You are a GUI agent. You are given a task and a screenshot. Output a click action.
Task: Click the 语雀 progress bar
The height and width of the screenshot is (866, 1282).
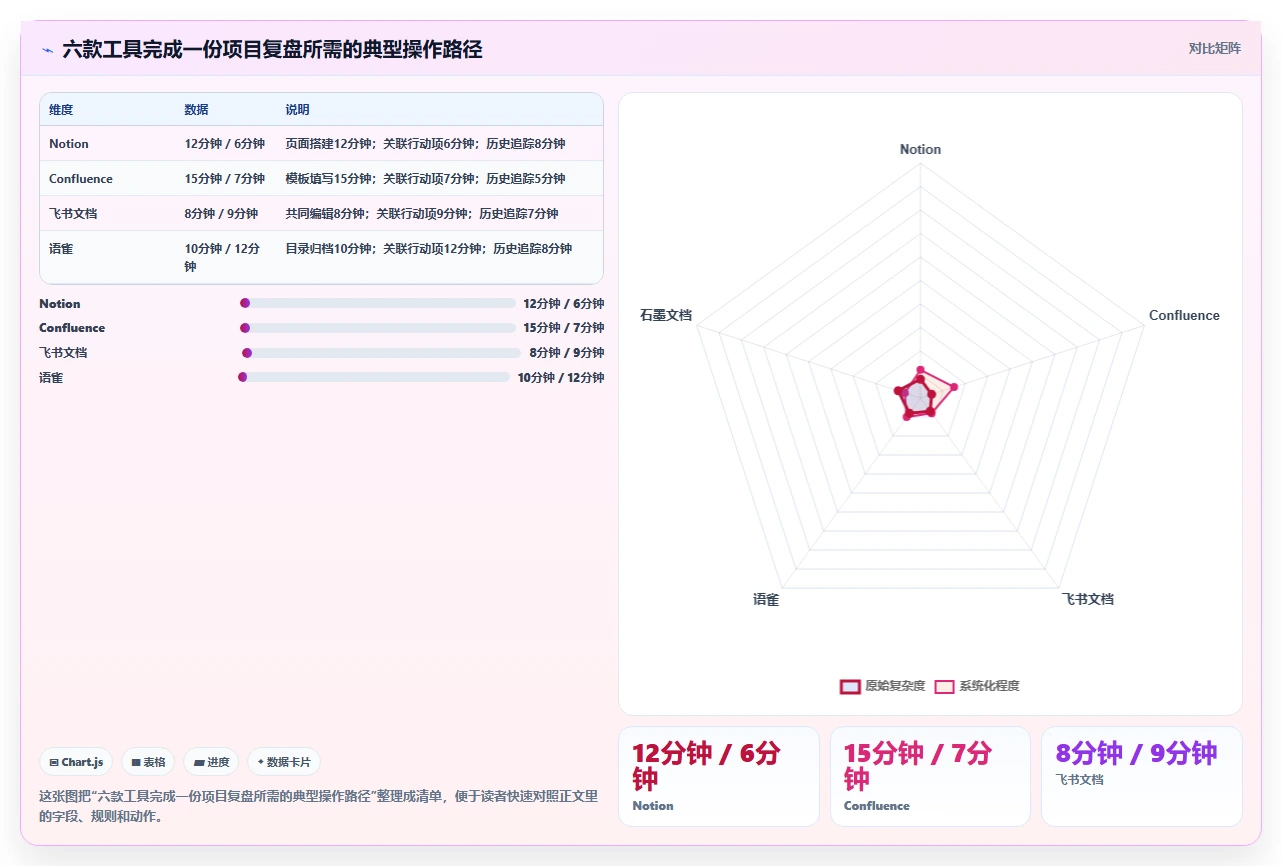click(374, 377)
